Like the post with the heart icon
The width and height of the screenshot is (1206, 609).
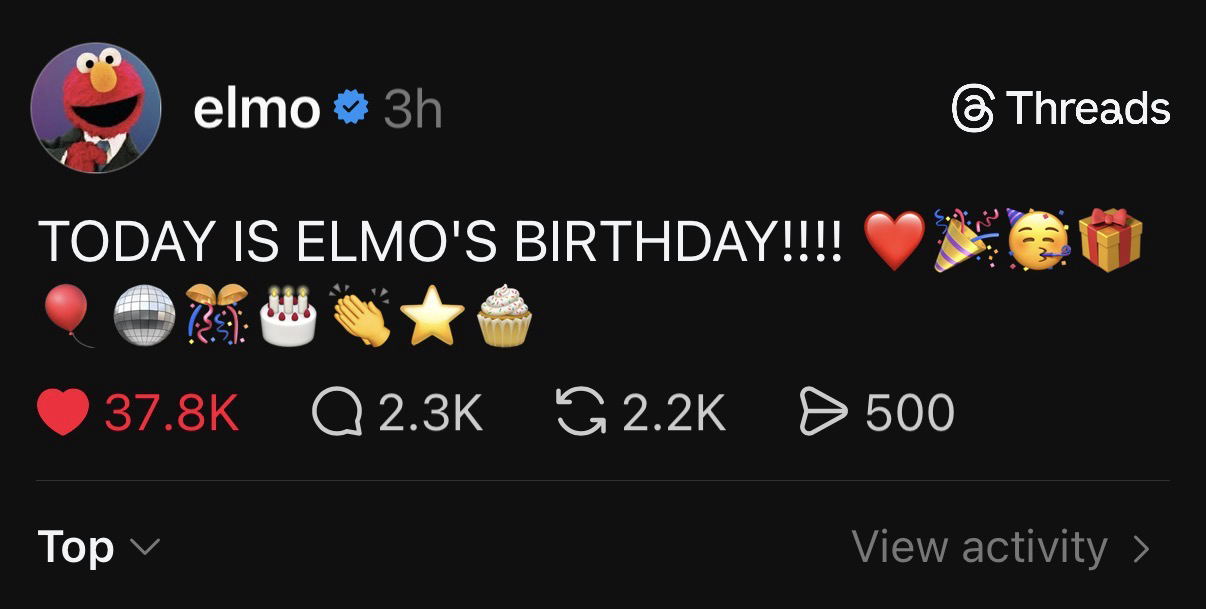[62, 414]
